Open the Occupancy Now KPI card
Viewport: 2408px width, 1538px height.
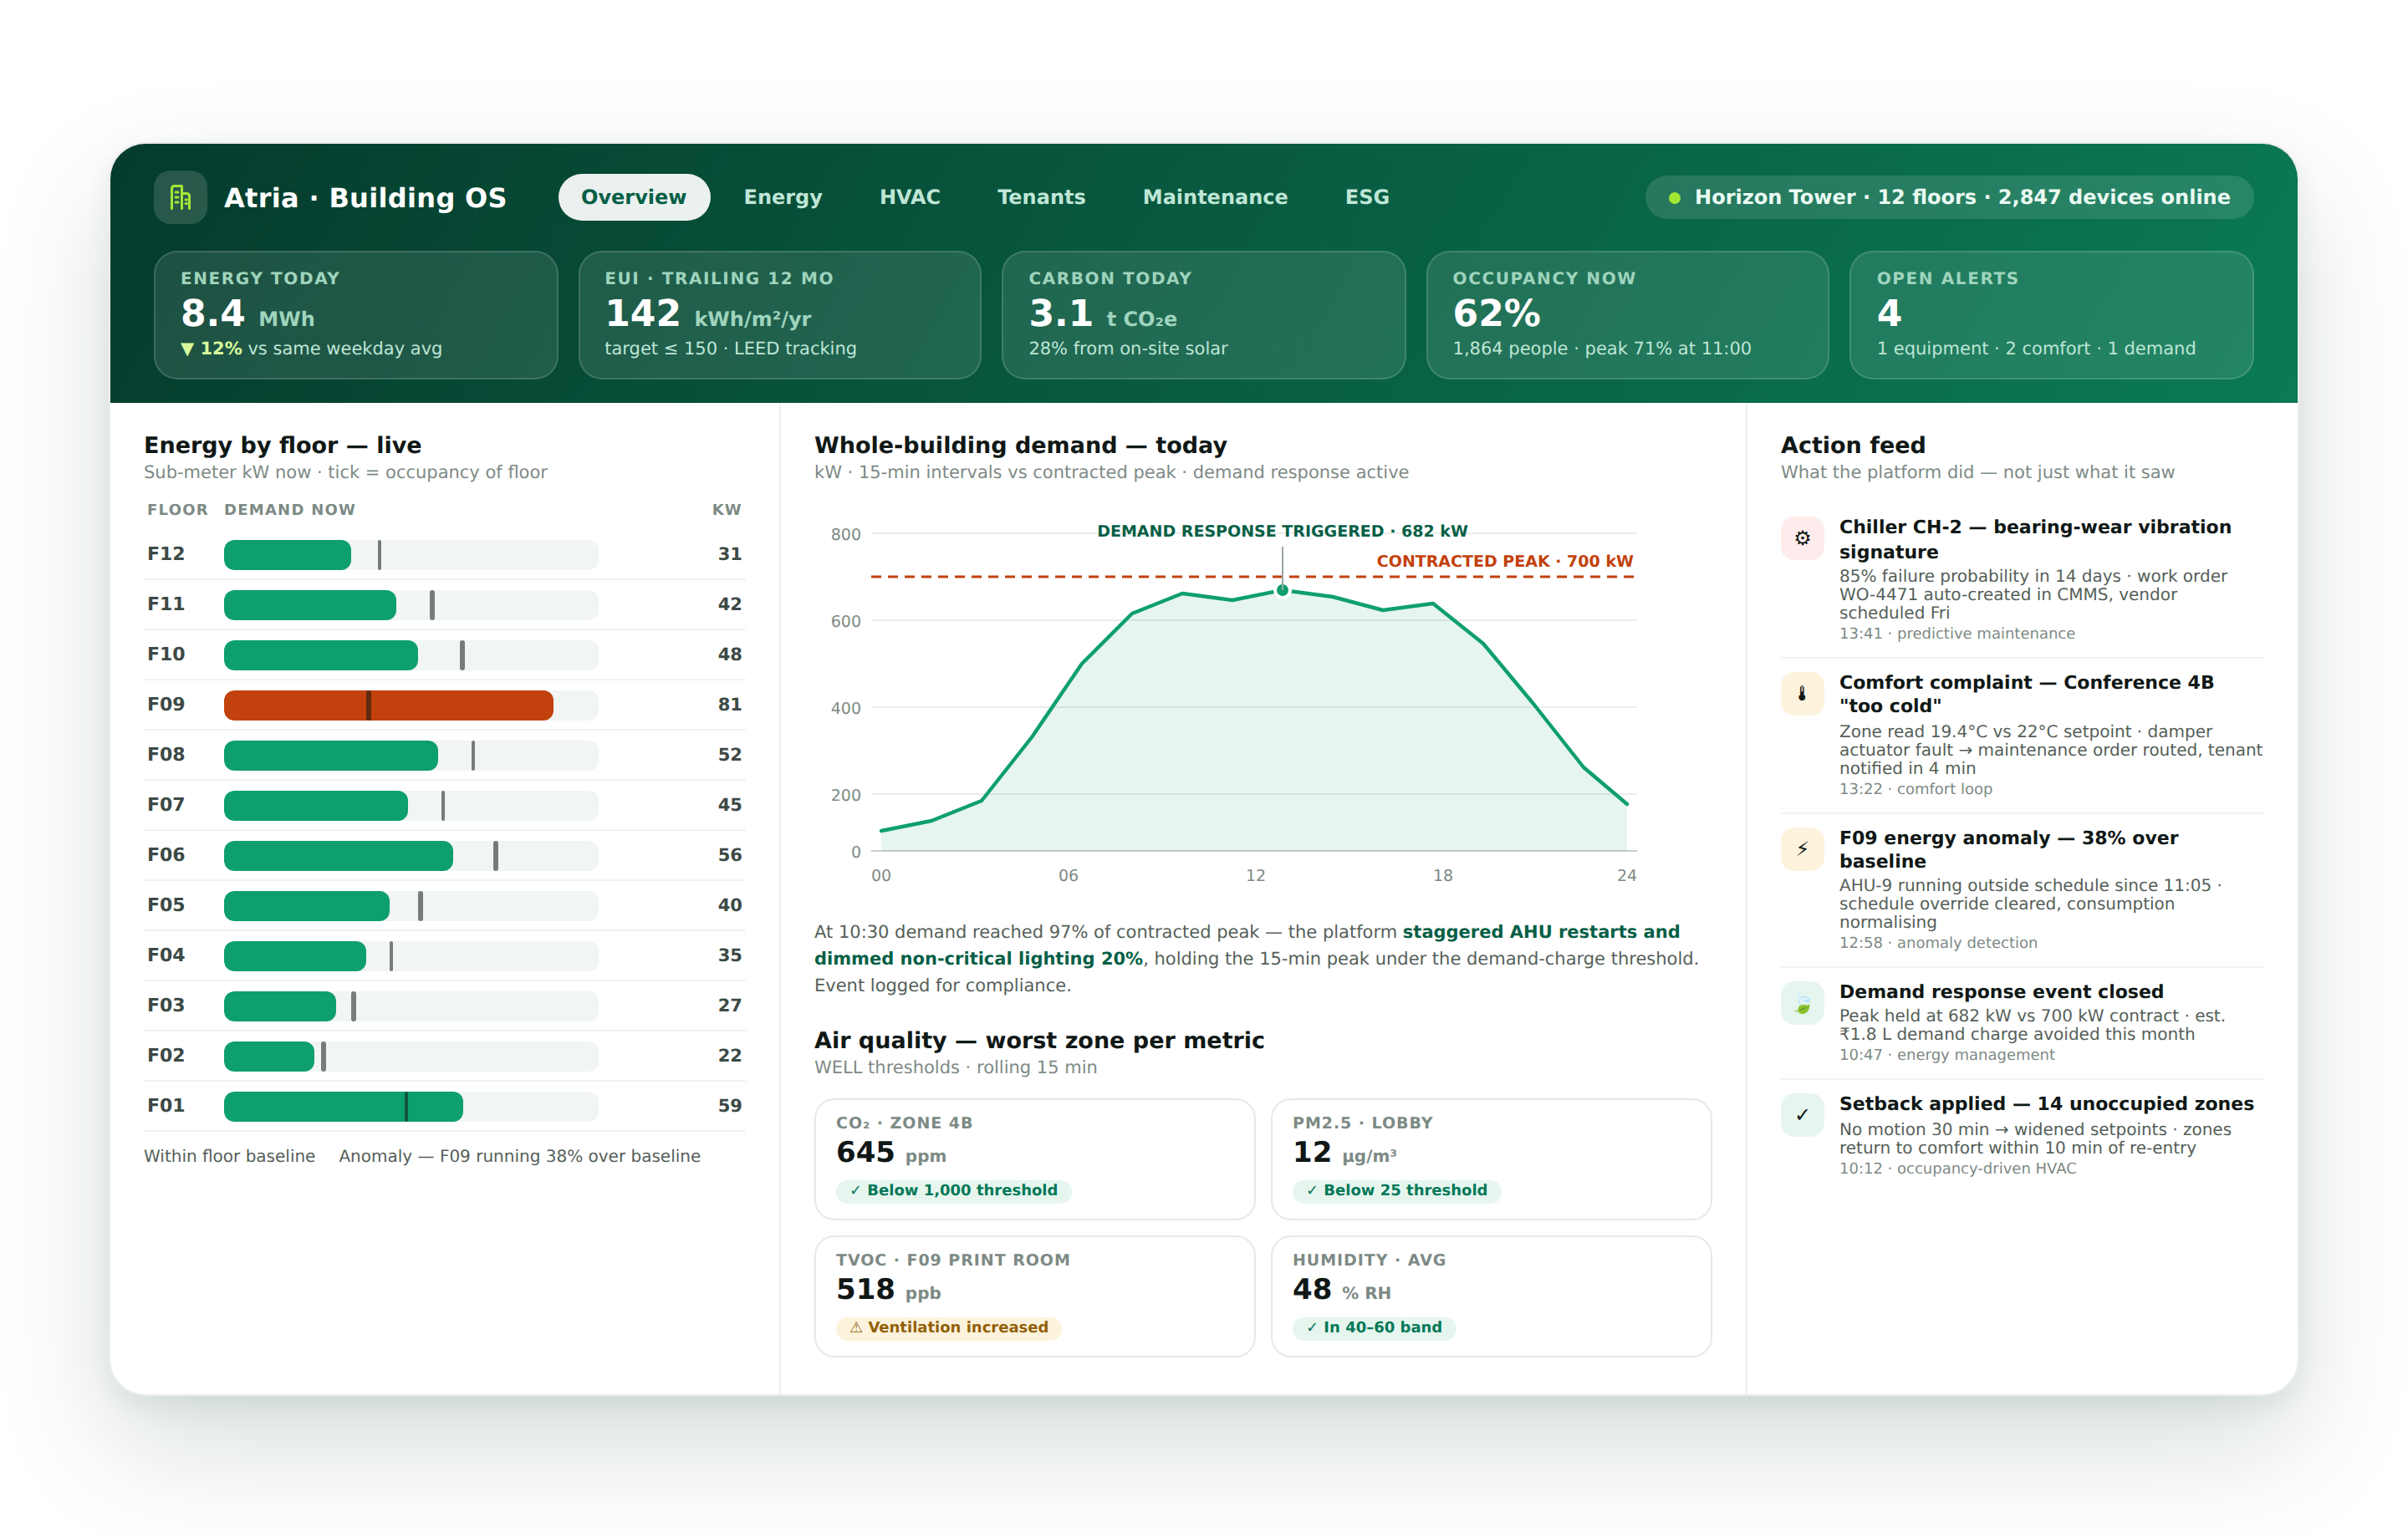1627,315
